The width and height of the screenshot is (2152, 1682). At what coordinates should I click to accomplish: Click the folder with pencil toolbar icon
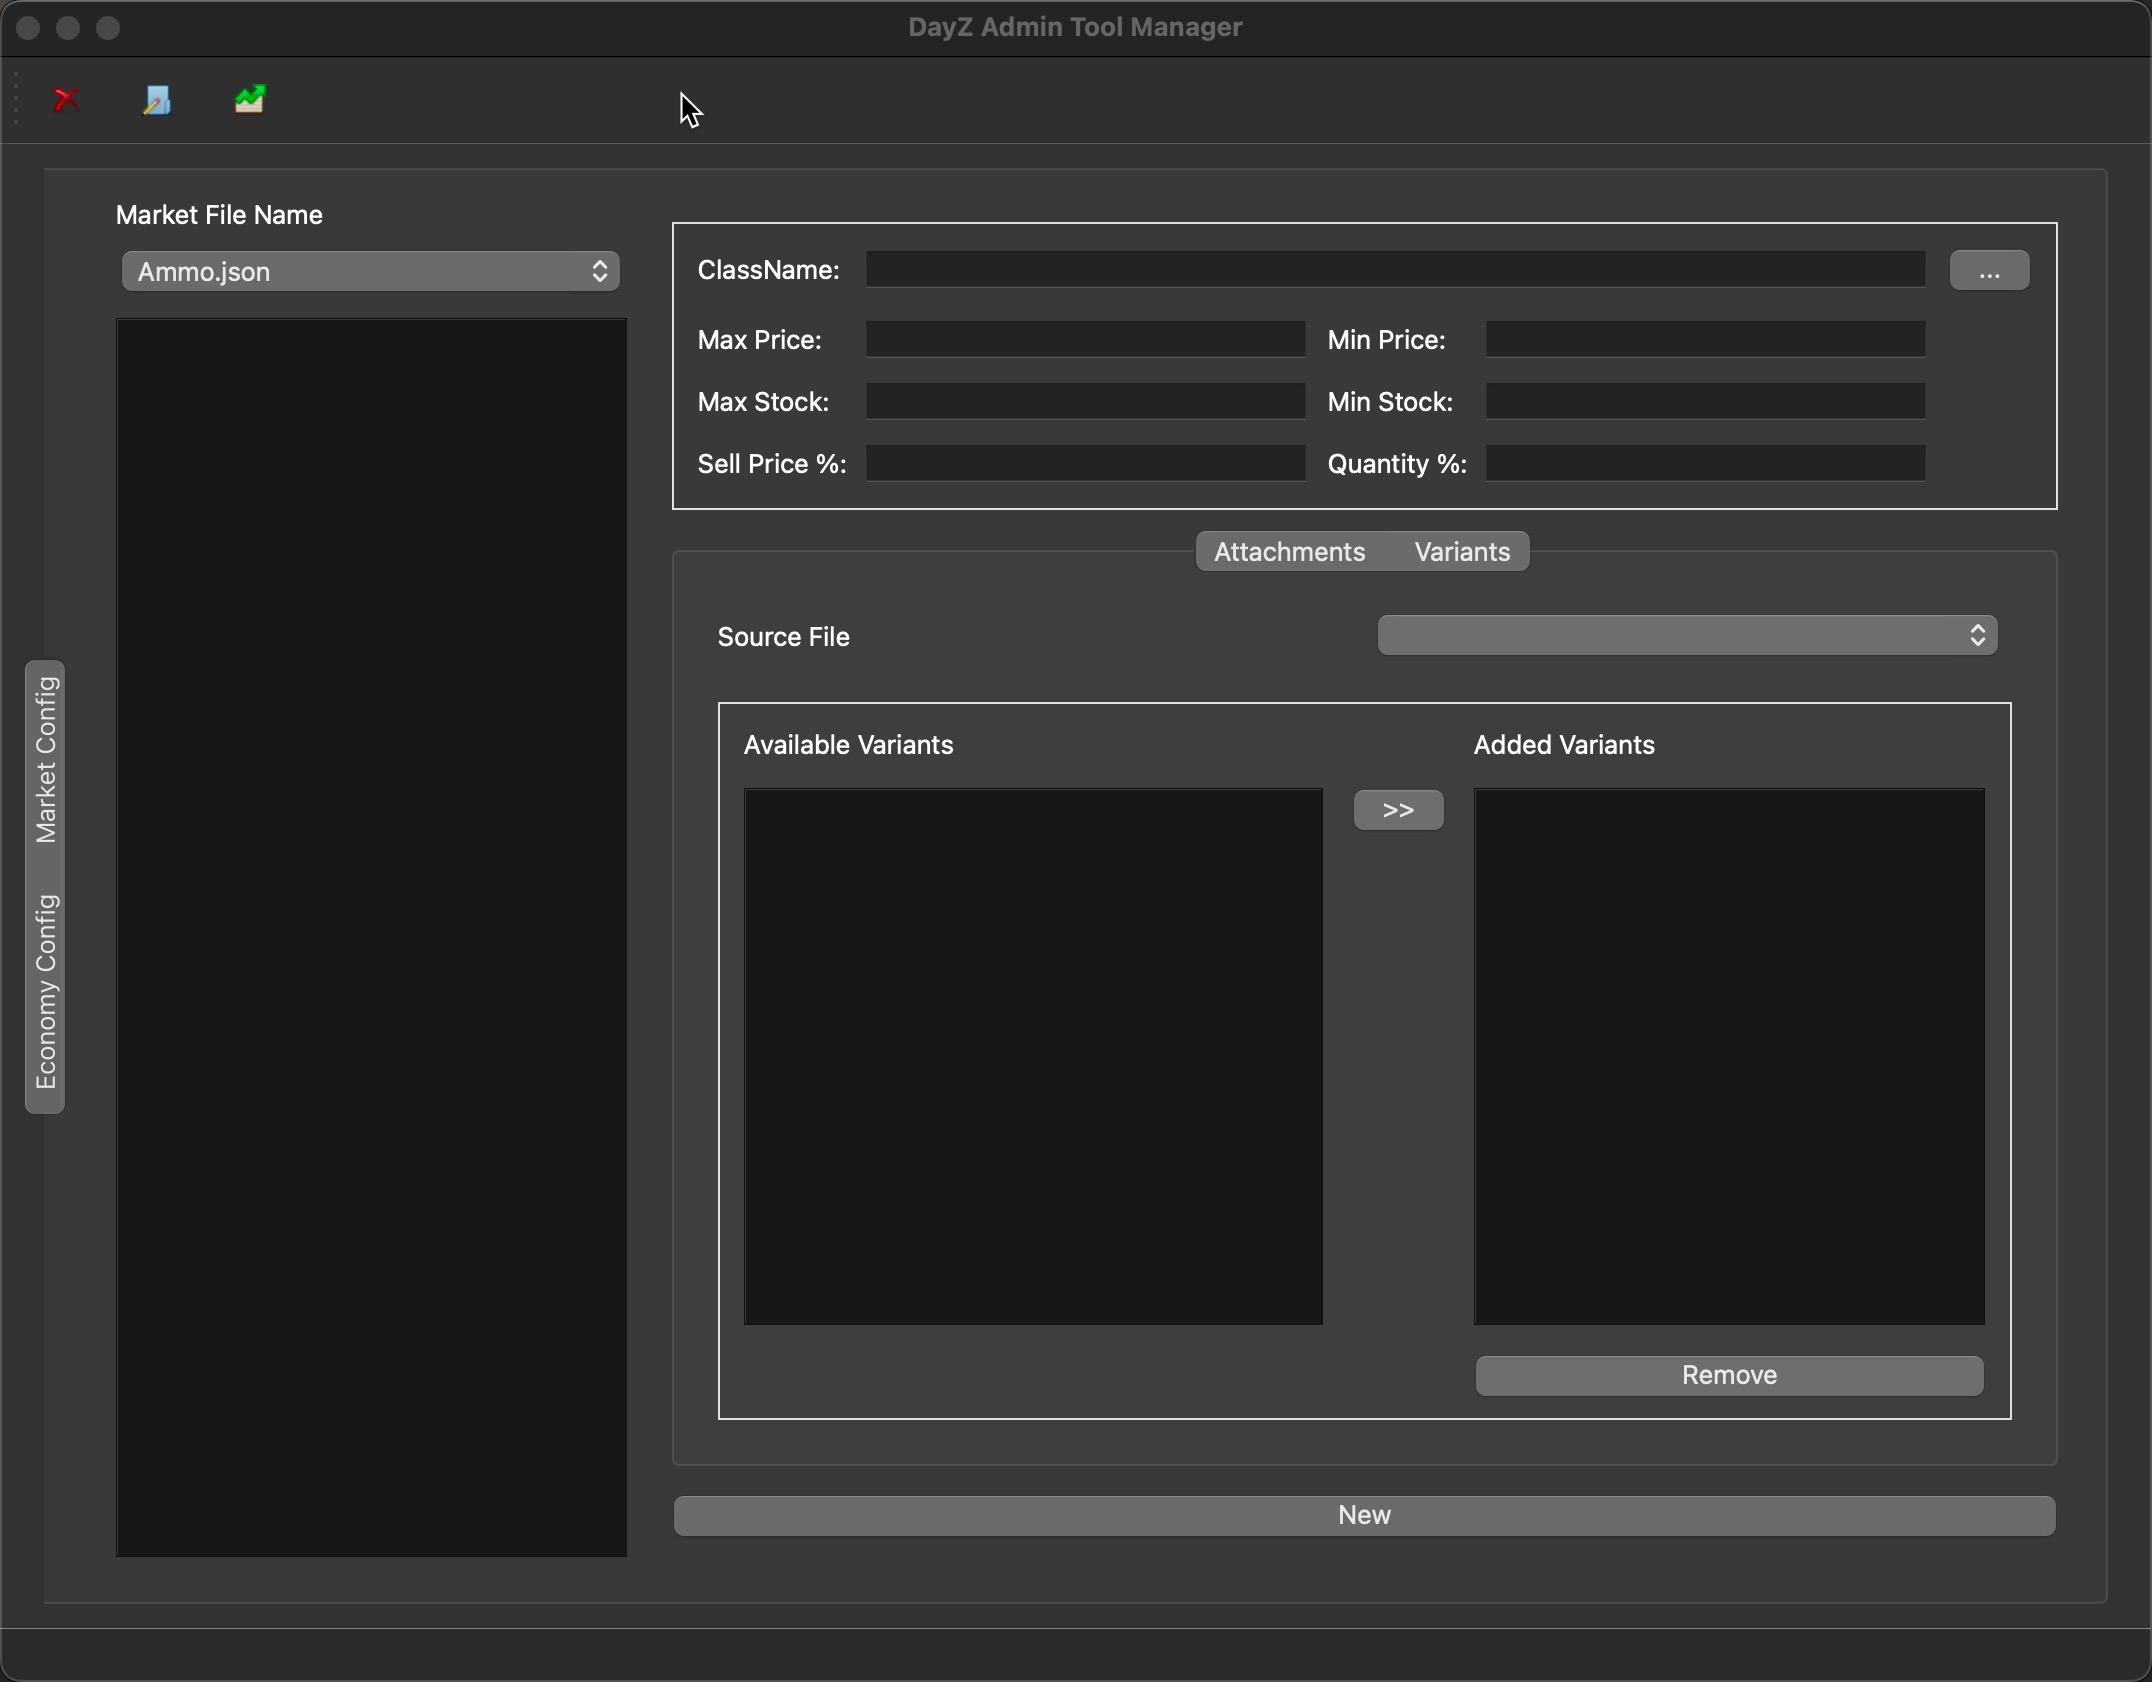(157, 100)
